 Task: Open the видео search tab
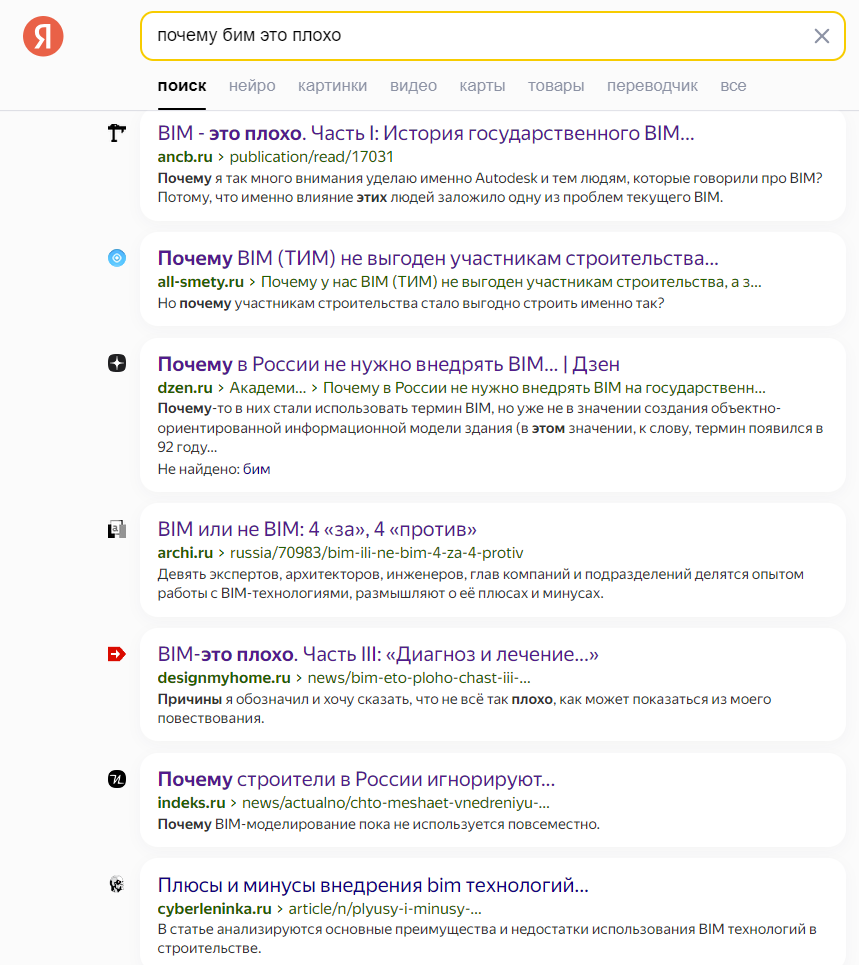[x=413, y=86]
